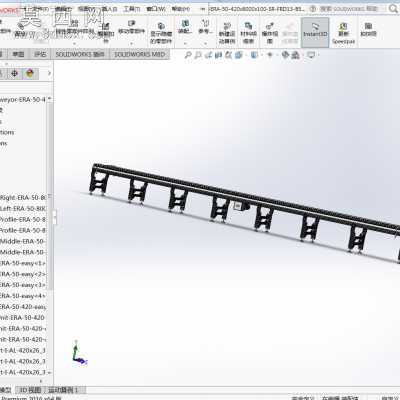
Task: Click the motor on the conveyor model
Action: point(241,207)
